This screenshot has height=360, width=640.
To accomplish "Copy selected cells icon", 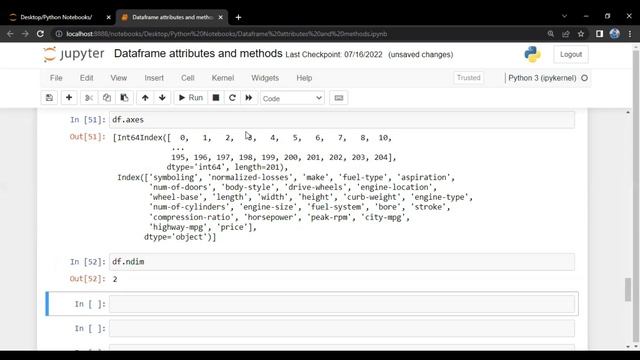I will (107, 98).
